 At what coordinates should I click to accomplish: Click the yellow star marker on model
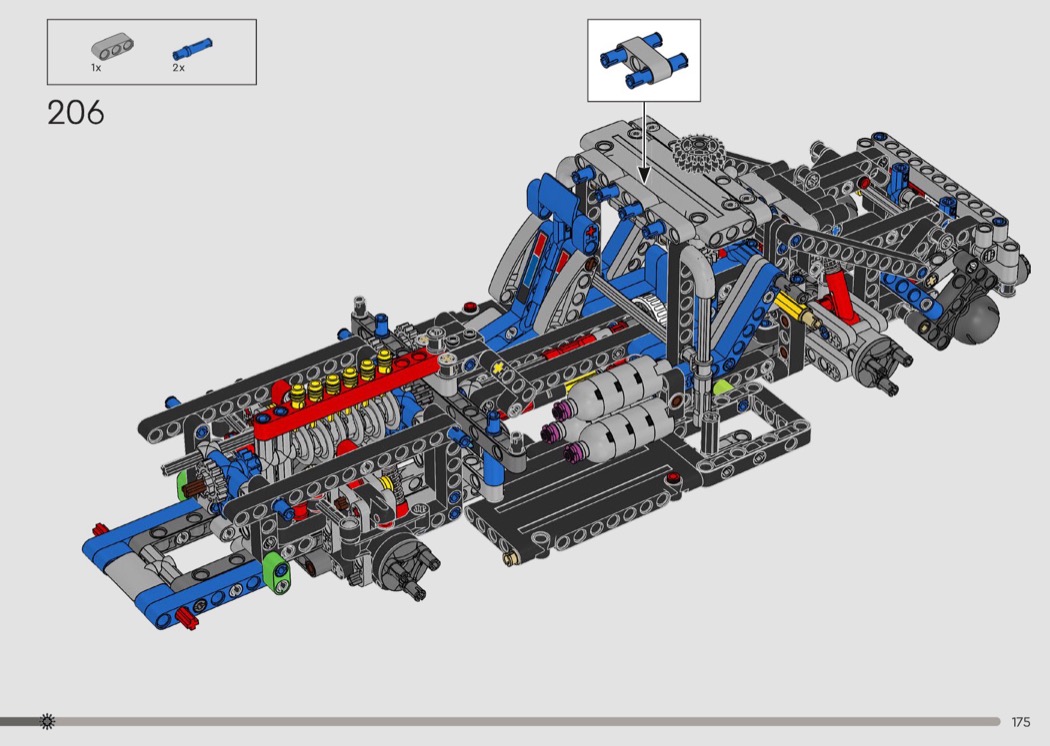coord(496,368)
